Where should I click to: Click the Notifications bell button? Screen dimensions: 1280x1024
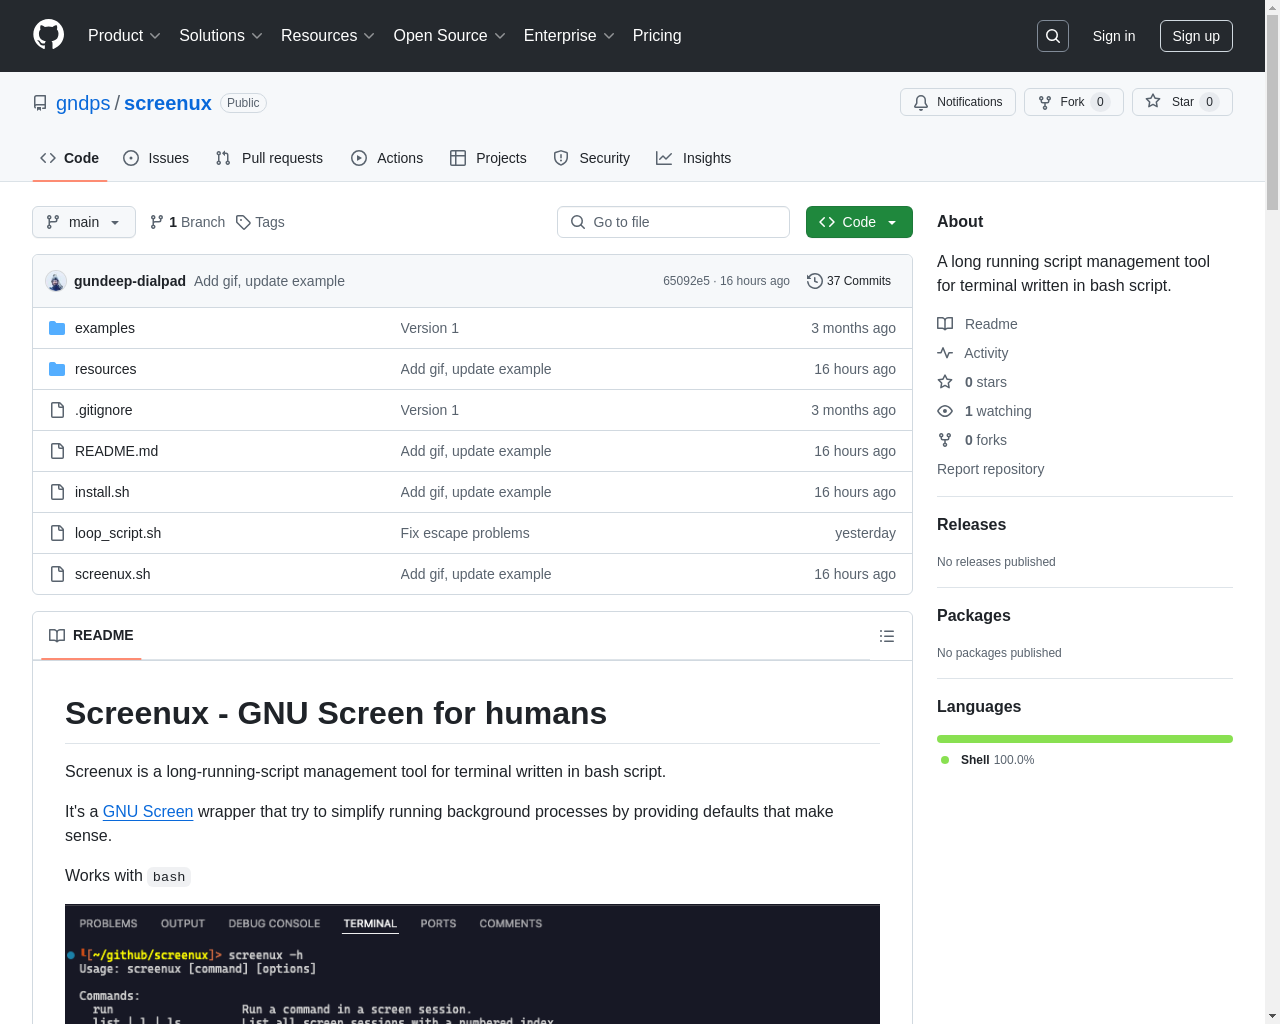[958, 102]
